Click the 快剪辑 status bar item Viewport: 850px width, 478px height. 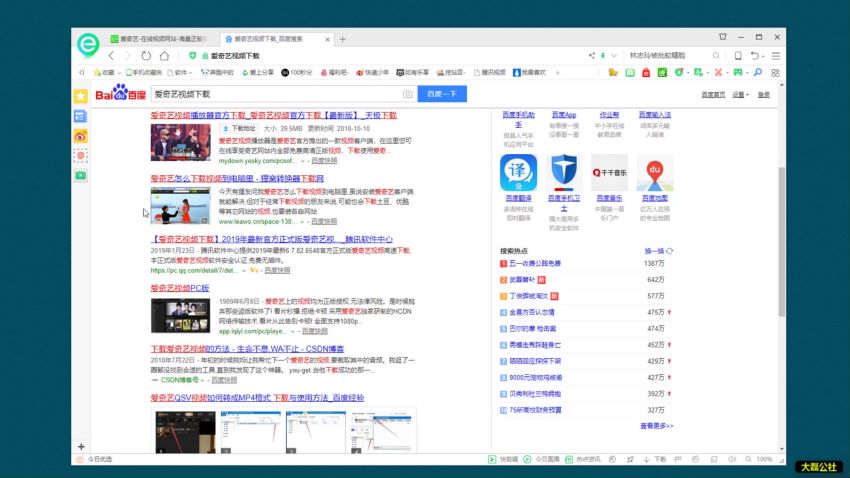pos(503,459)
